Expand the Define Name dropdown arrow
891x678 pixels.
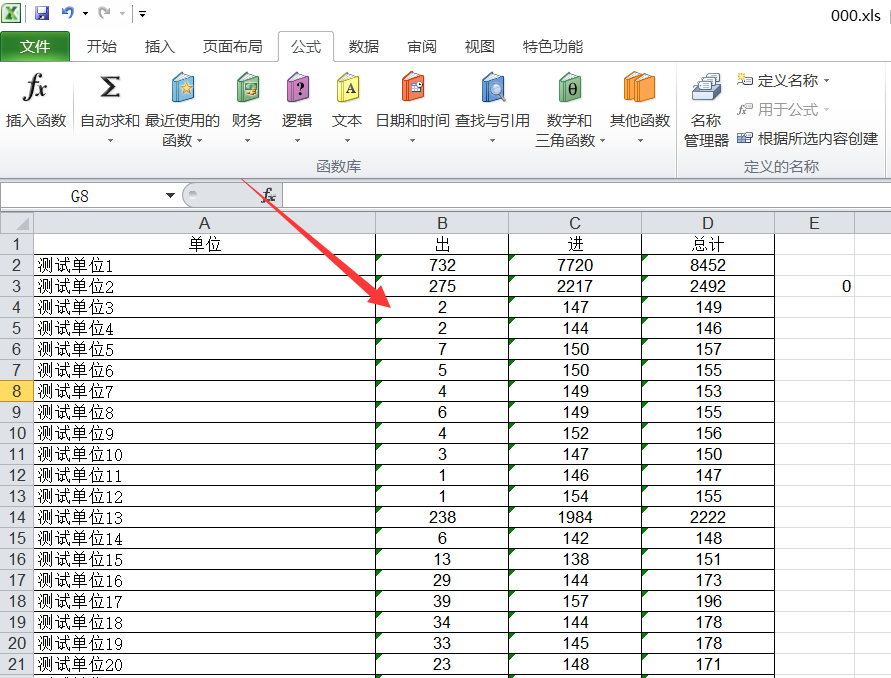click(827, 81)
